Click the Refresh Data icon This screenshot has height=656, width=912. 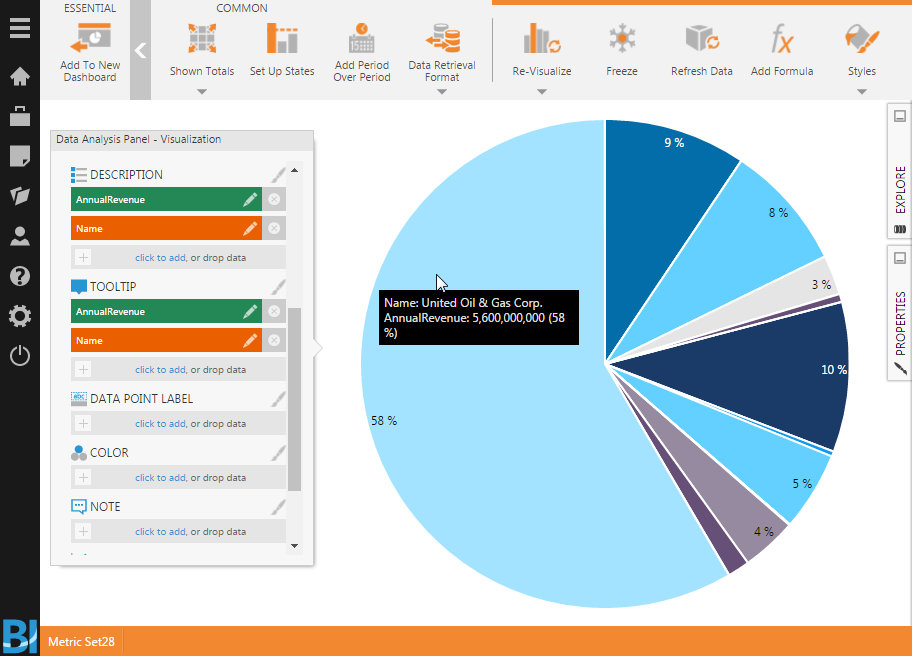[701, 40]
